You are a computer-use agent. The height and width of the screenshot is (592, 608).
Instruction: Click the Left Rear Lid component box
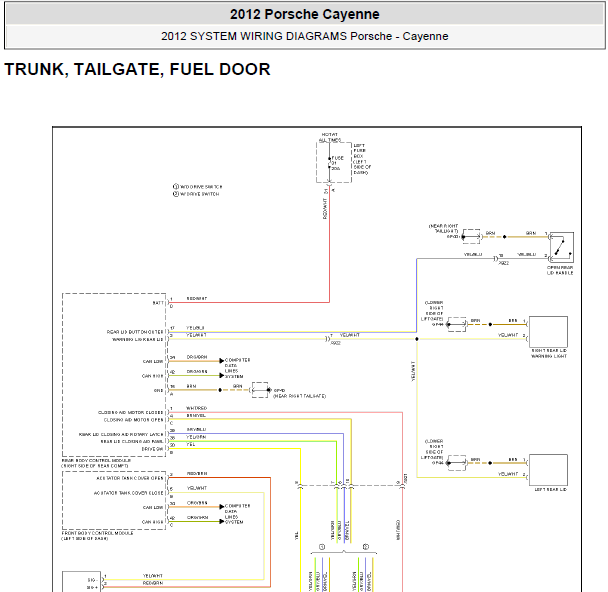(x=548, y=470)
